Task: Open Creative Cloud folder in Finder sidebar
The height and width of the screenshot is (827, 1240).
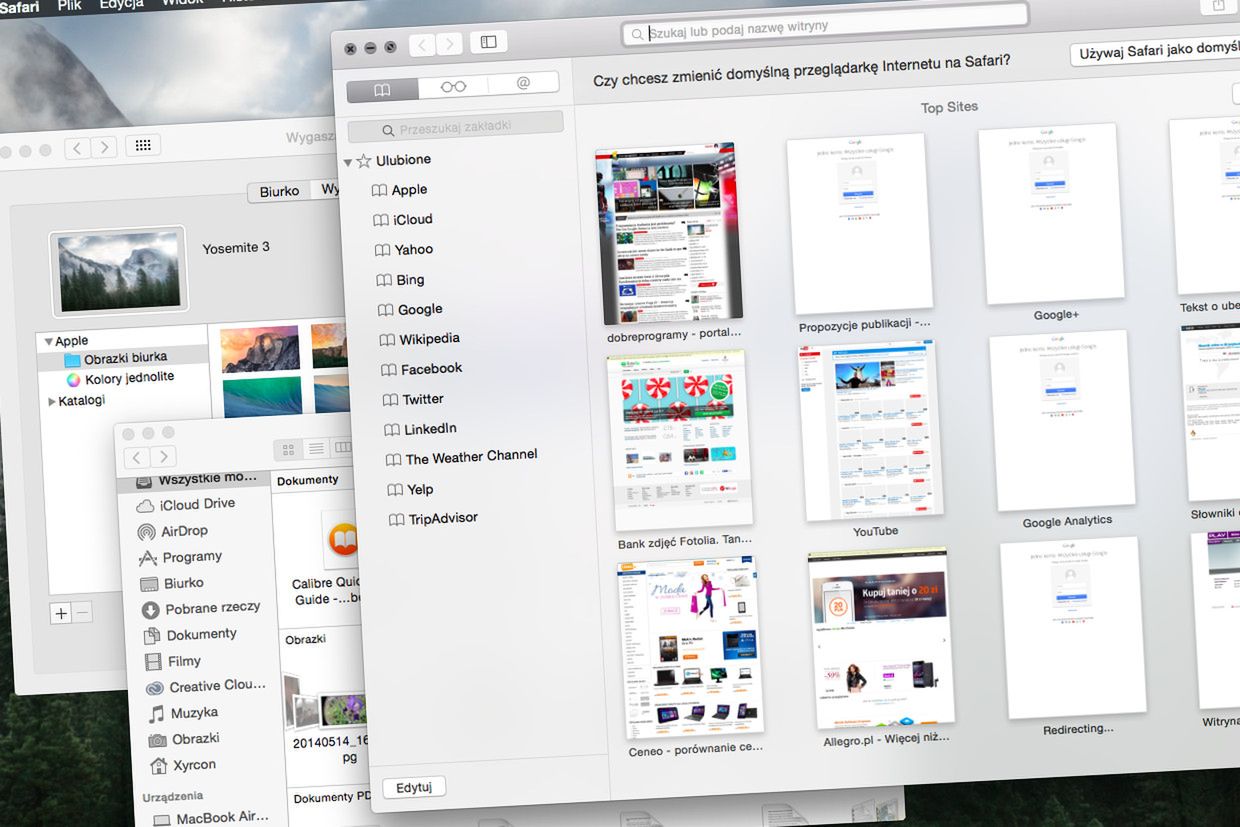Action: coord(206,686)
